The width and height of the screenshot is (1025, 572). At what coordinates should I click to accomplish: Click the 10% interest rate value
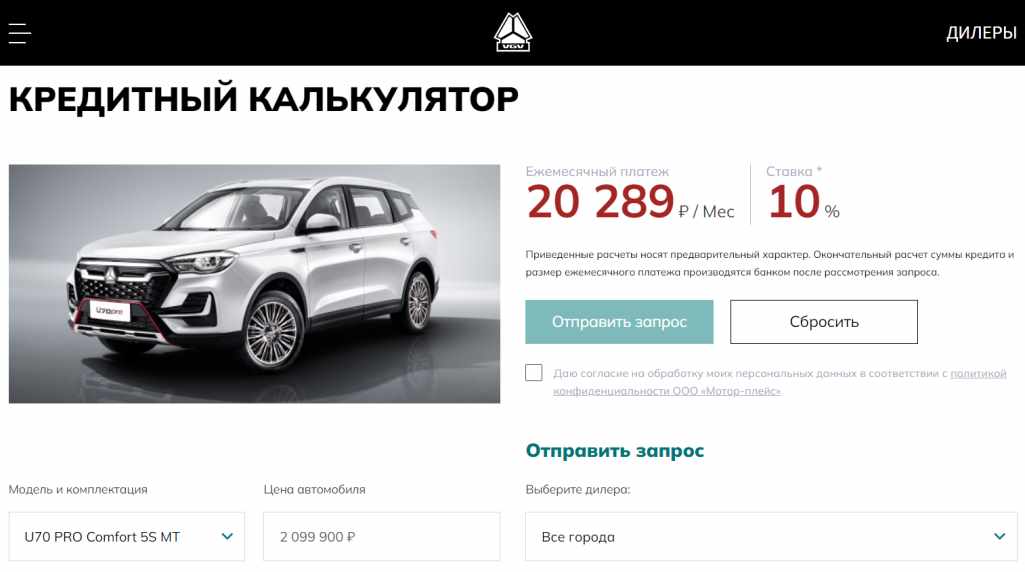tap(803, 201)
